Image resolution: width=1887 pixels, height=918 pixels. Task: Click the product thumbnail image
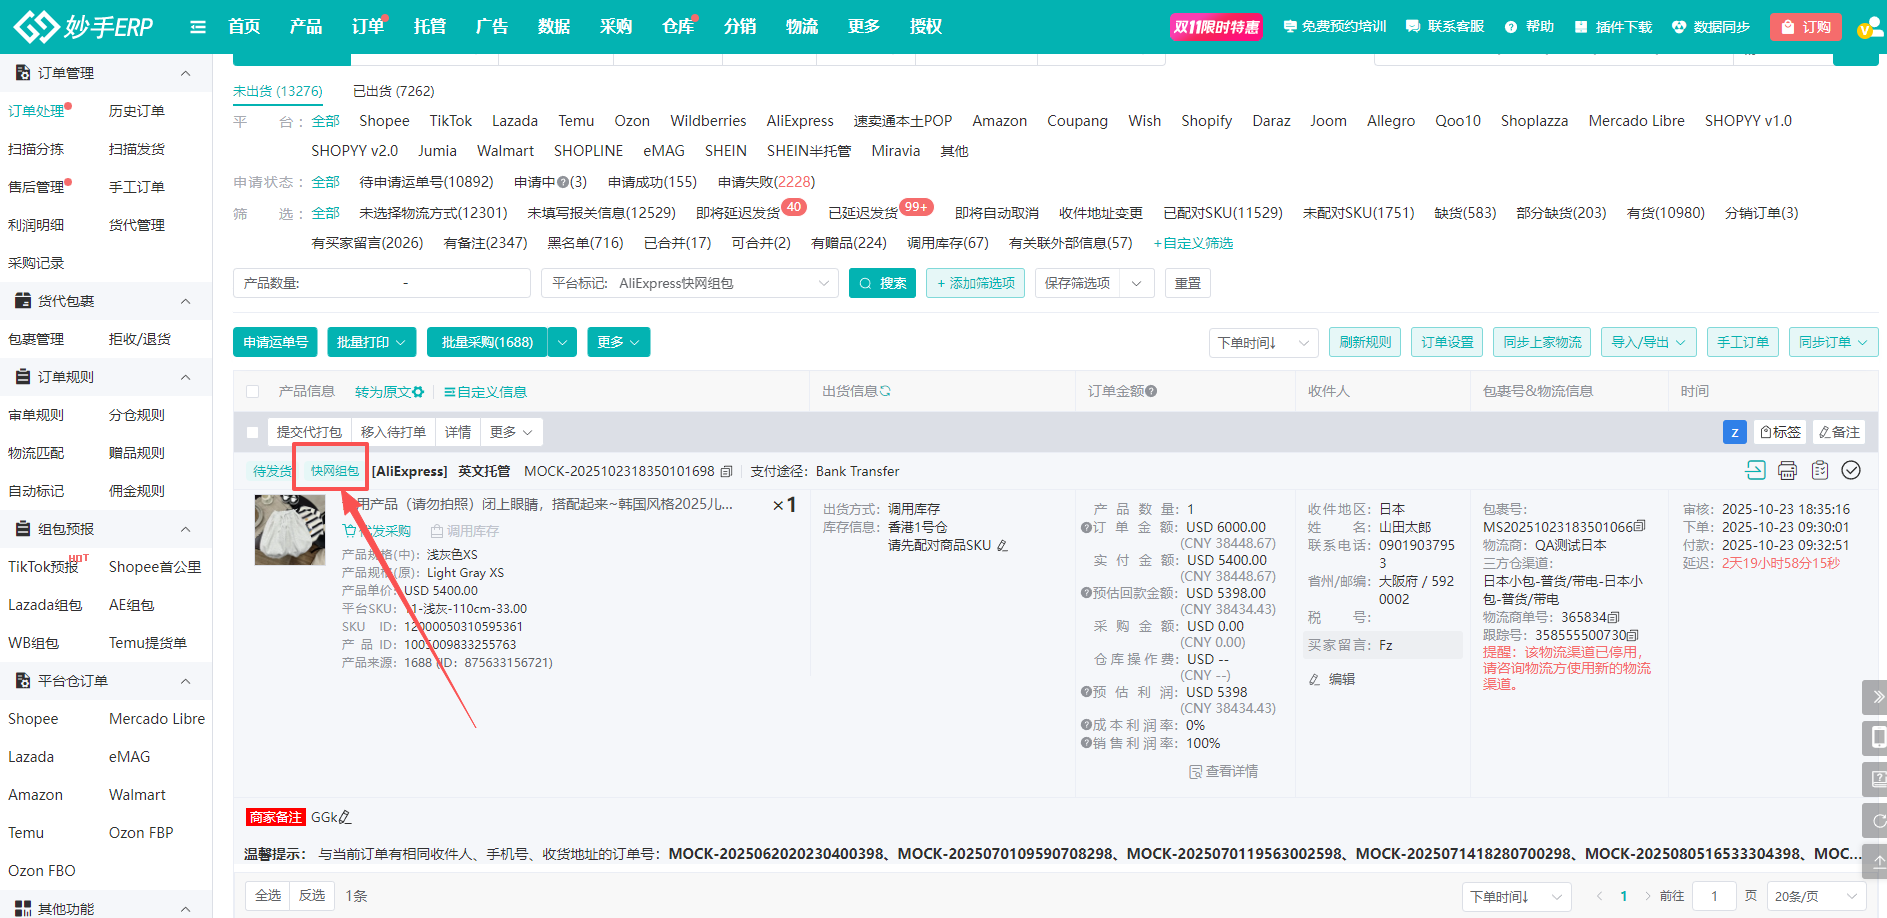coord(290,530)
